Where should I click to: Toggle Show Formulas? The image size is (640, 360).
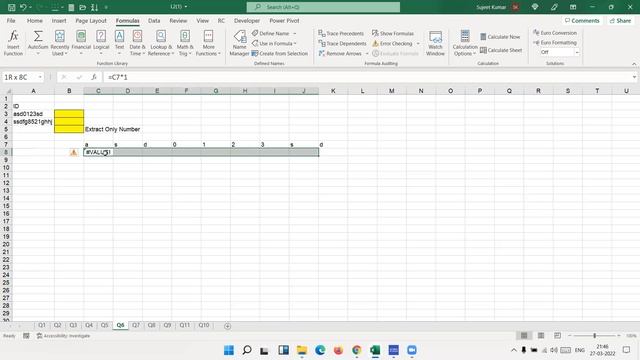point(393,33)
